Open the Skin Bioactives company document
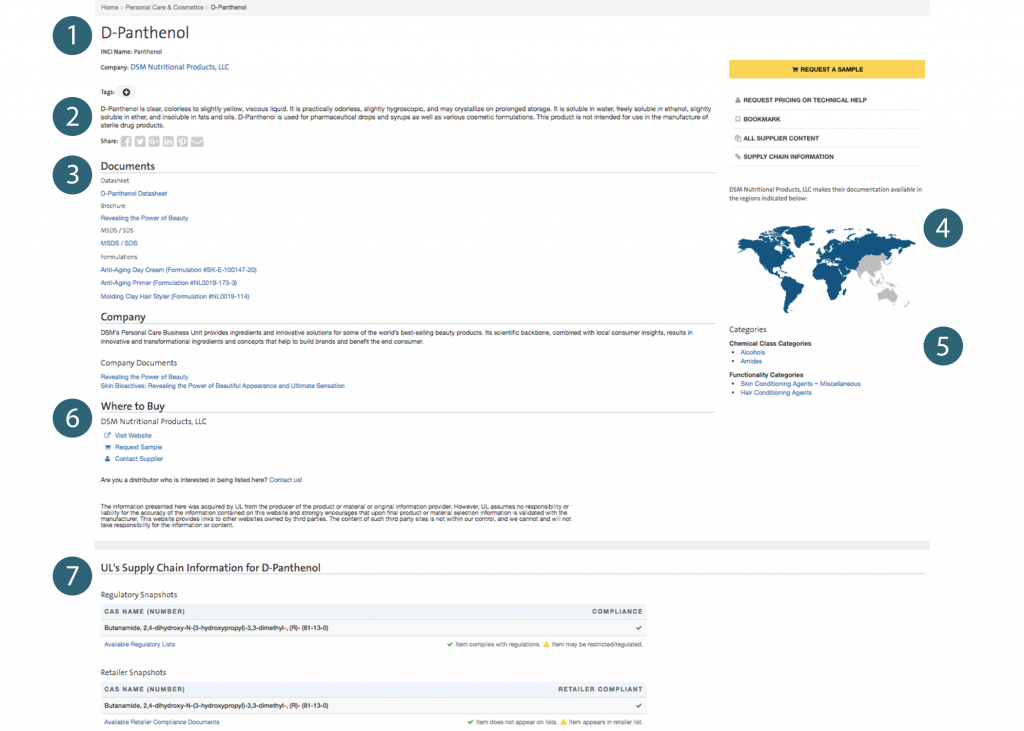Viewport: 1024px width, 731px height. (223, 386)
